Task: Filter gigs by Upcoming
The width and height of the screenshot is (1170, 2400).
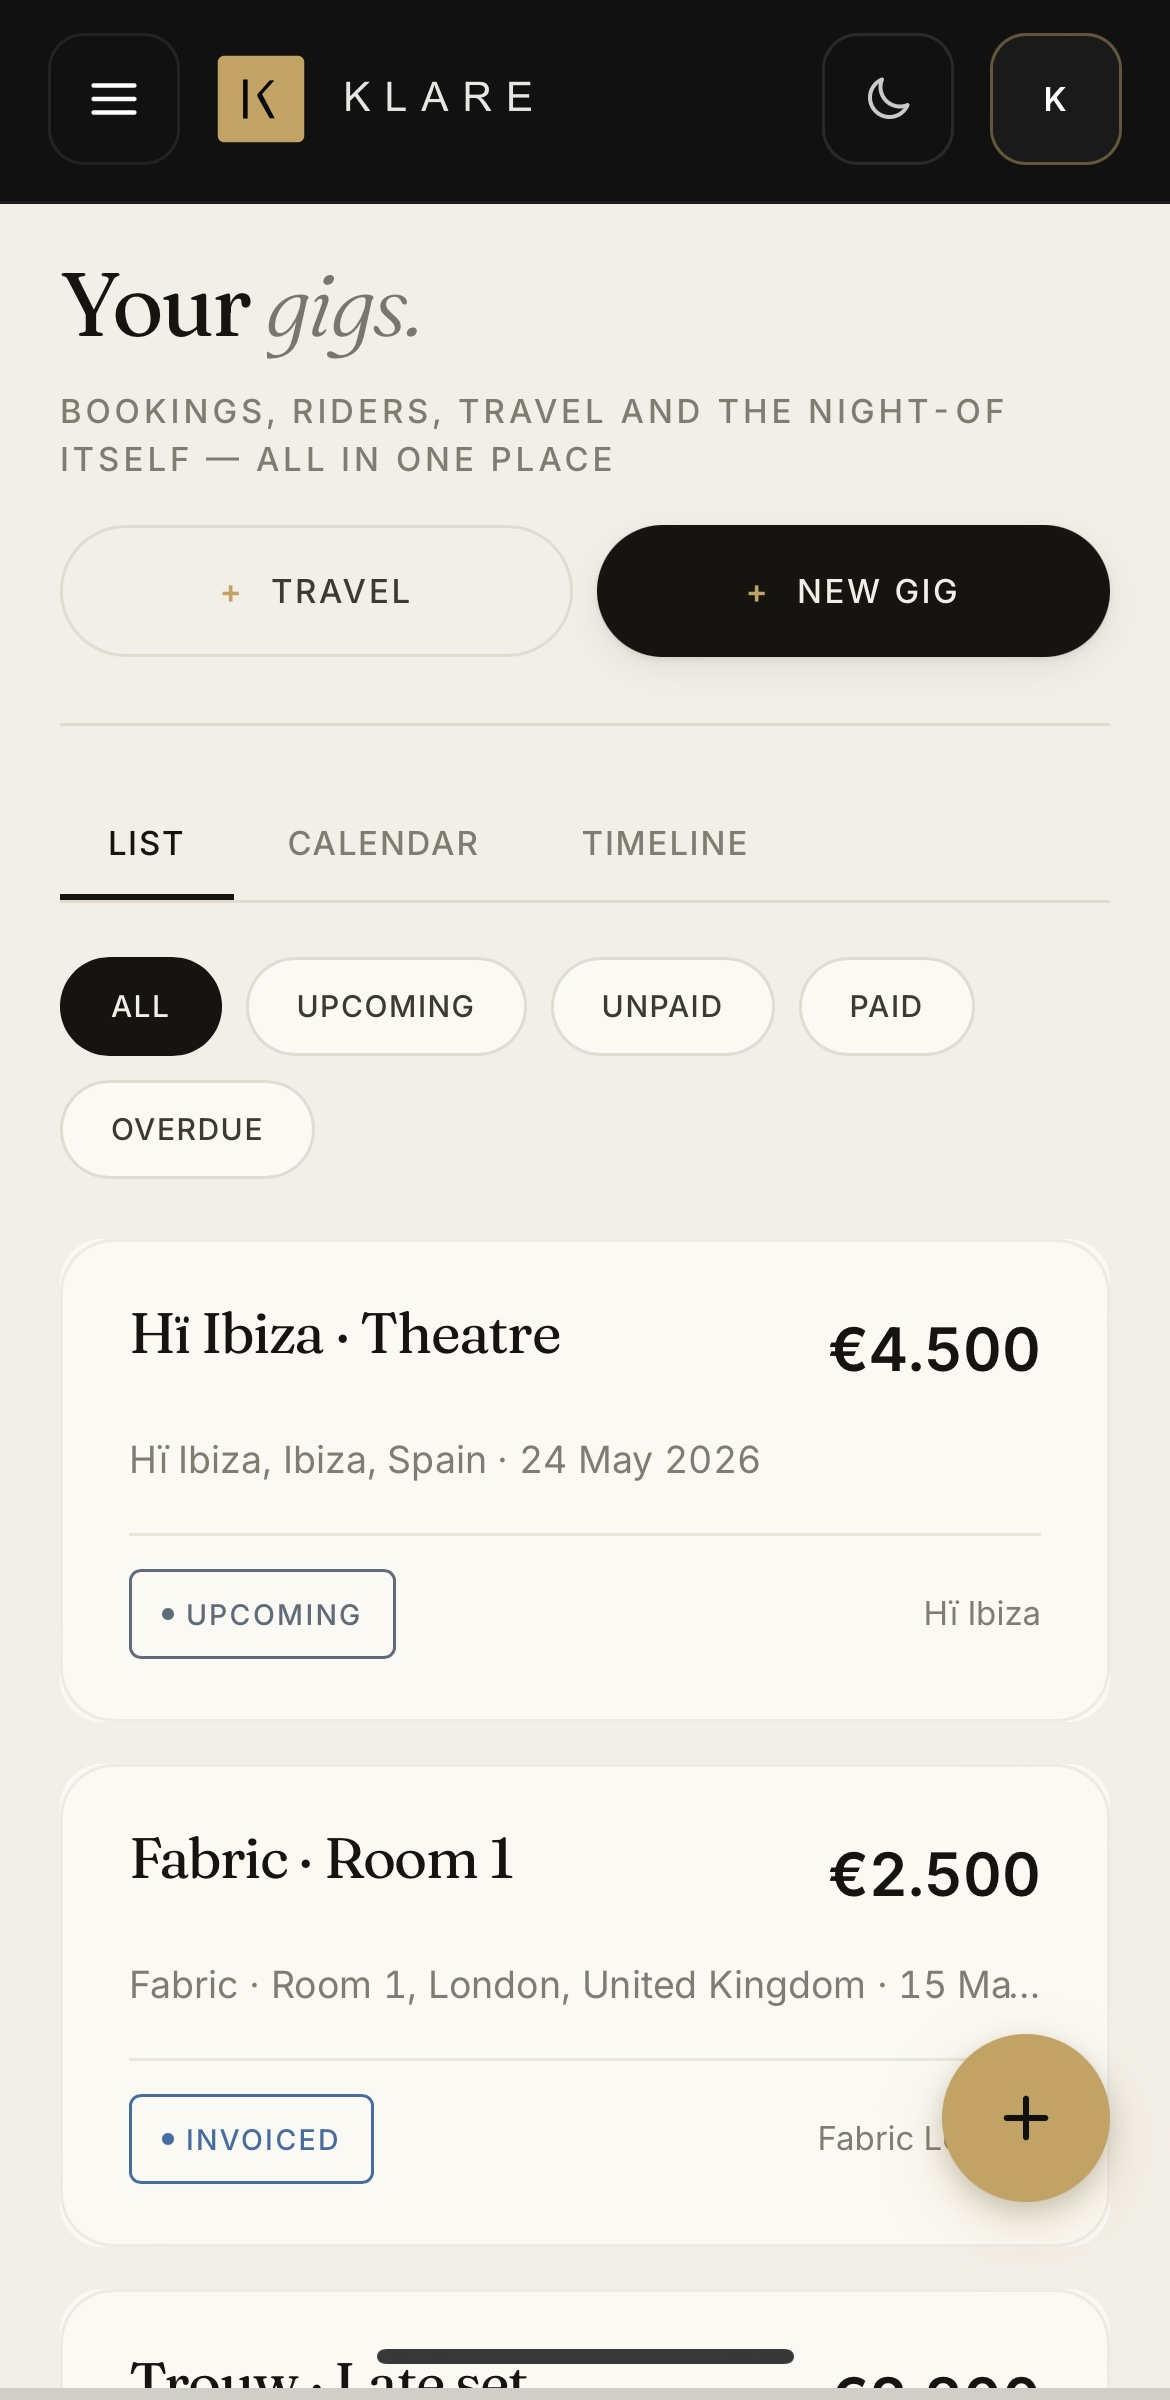Action: (386, 1006)
